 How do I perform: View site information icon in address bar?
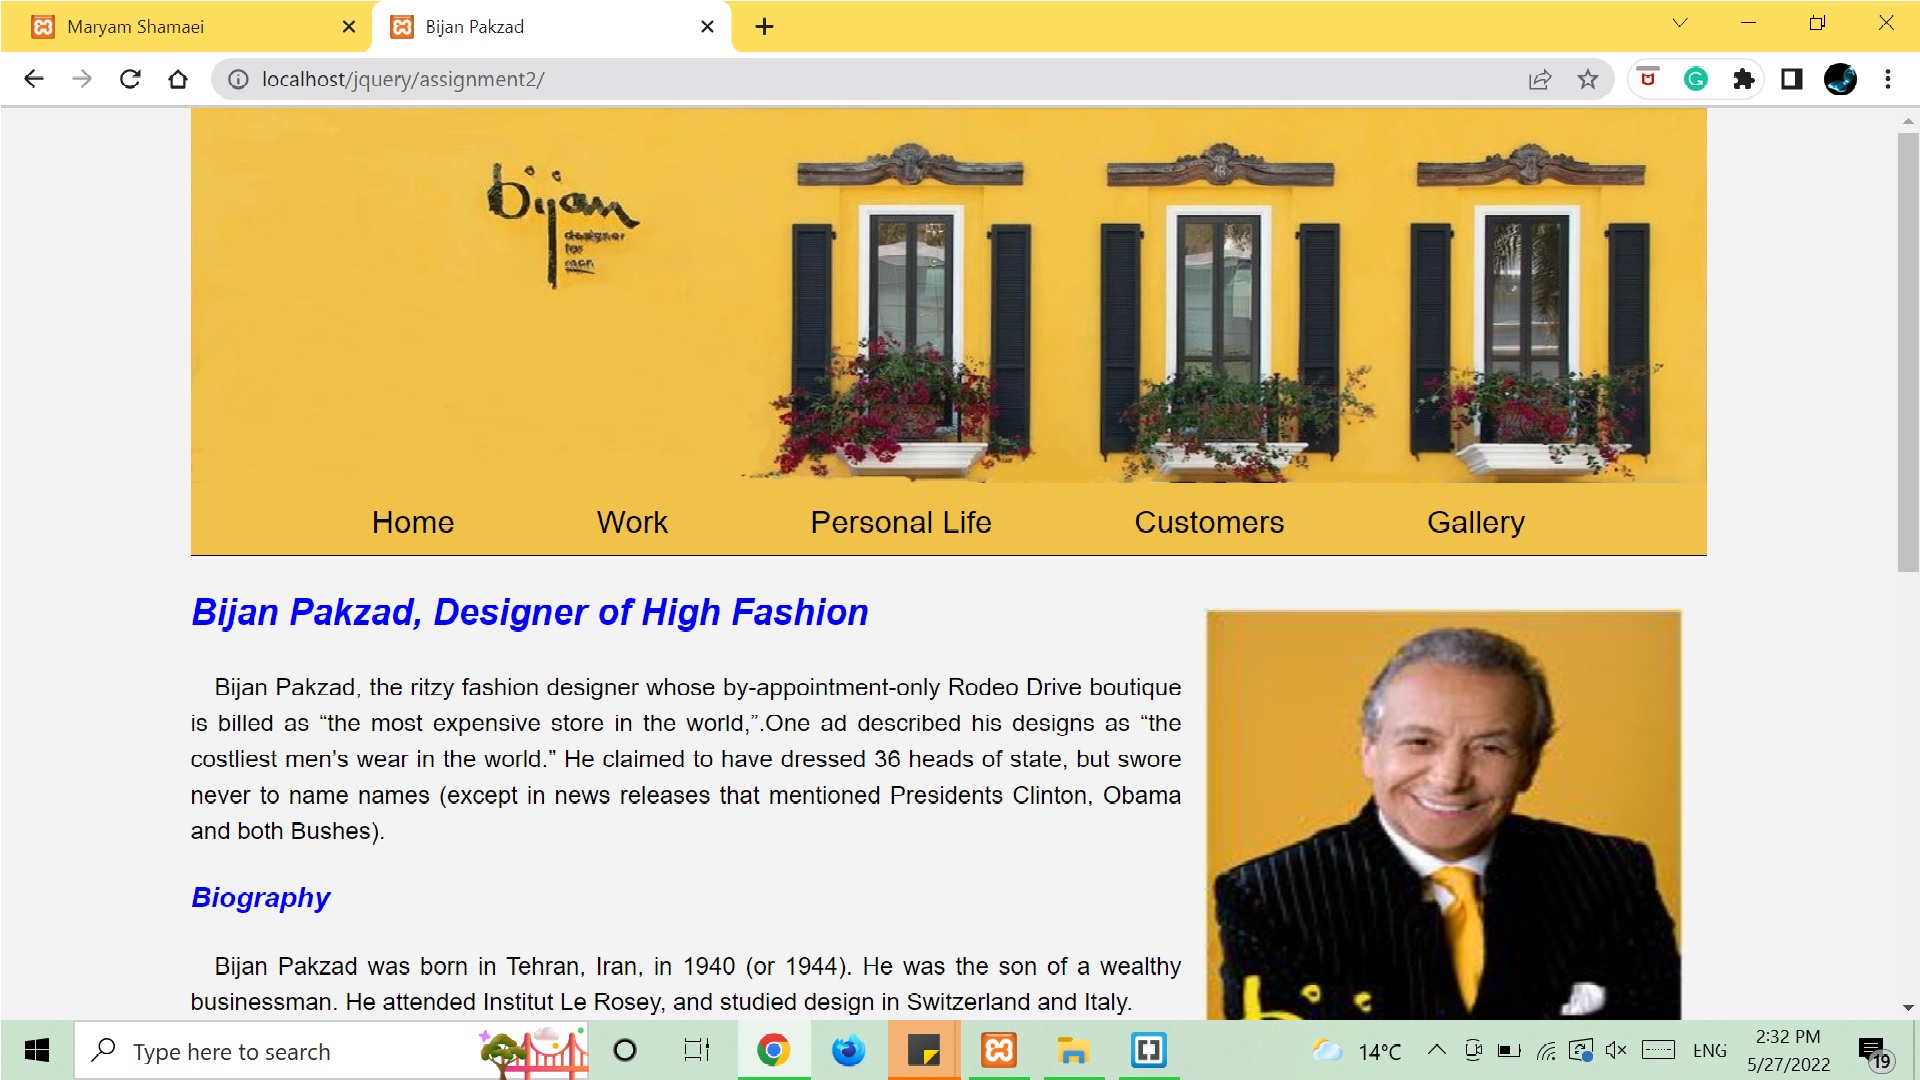(x=238, y=79)
